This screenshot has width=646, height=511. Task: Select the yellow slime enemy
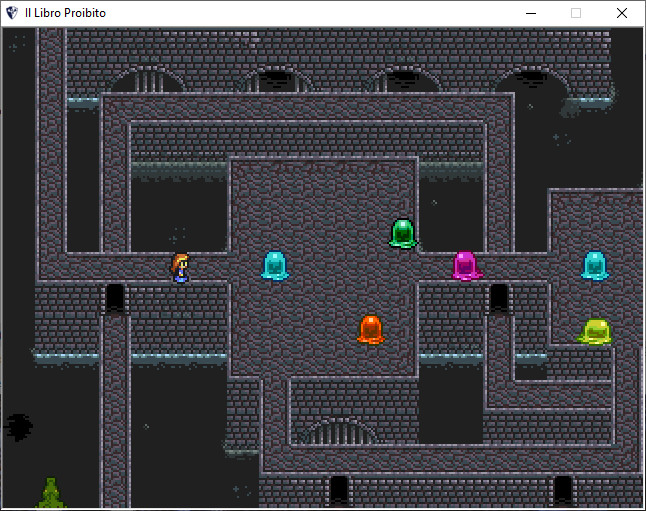point(595,331)
